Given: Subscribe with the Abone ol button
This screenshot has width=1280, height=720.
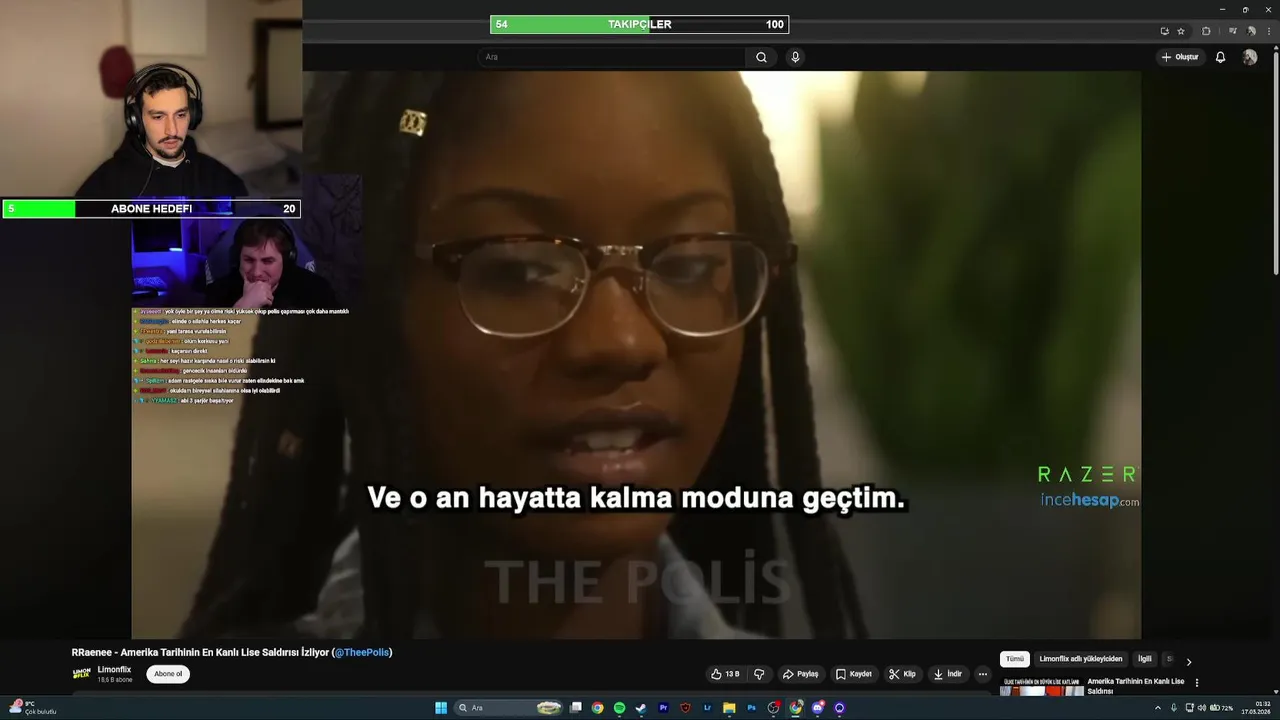Looking at the screenshot, I should (168, 674).
